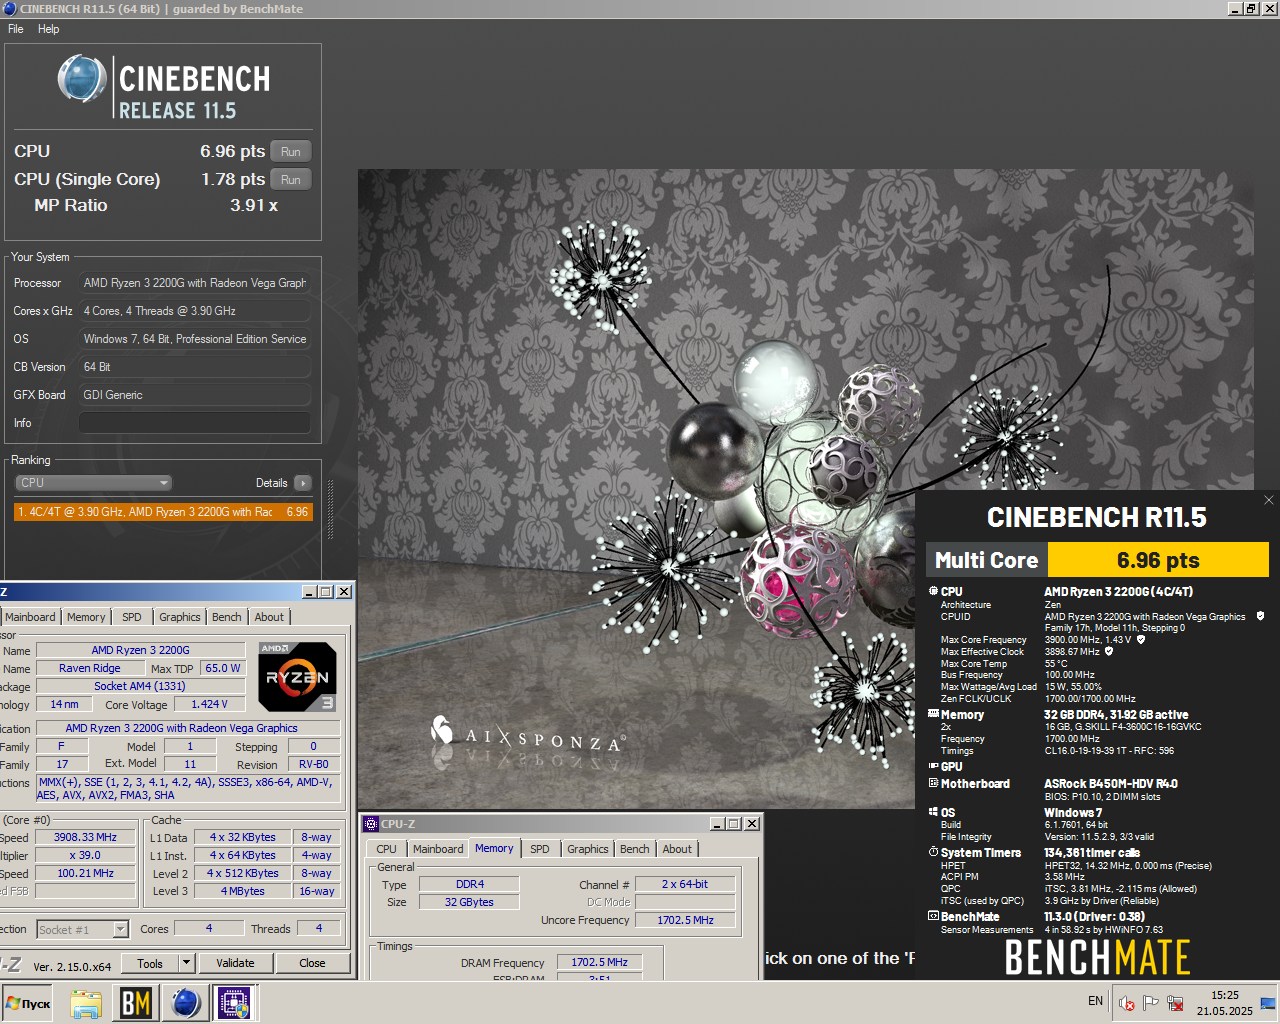Image resolution: width=1280 pixels, height=1024 pixels.
Task: Click the Cinebench sphere logo in left panel
Action: [82, 79]
